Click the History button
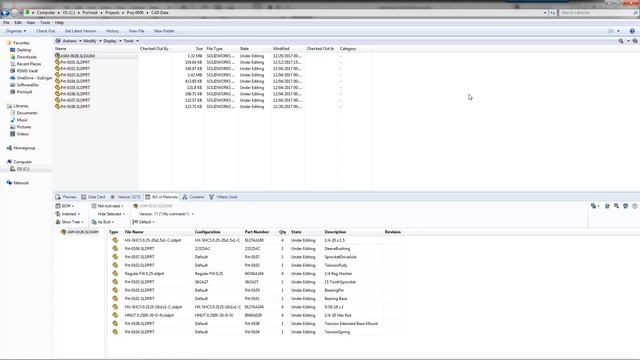 coord(112,31)
